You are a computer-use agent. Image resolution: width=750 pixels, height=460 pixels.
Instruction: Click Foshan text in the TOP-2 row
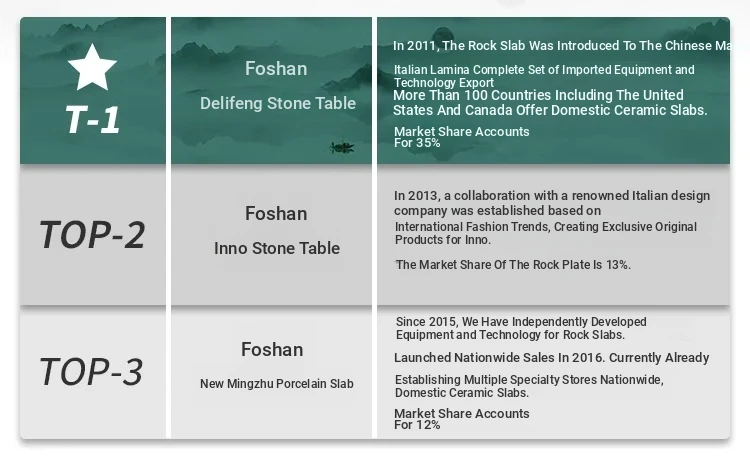(276, 213)
